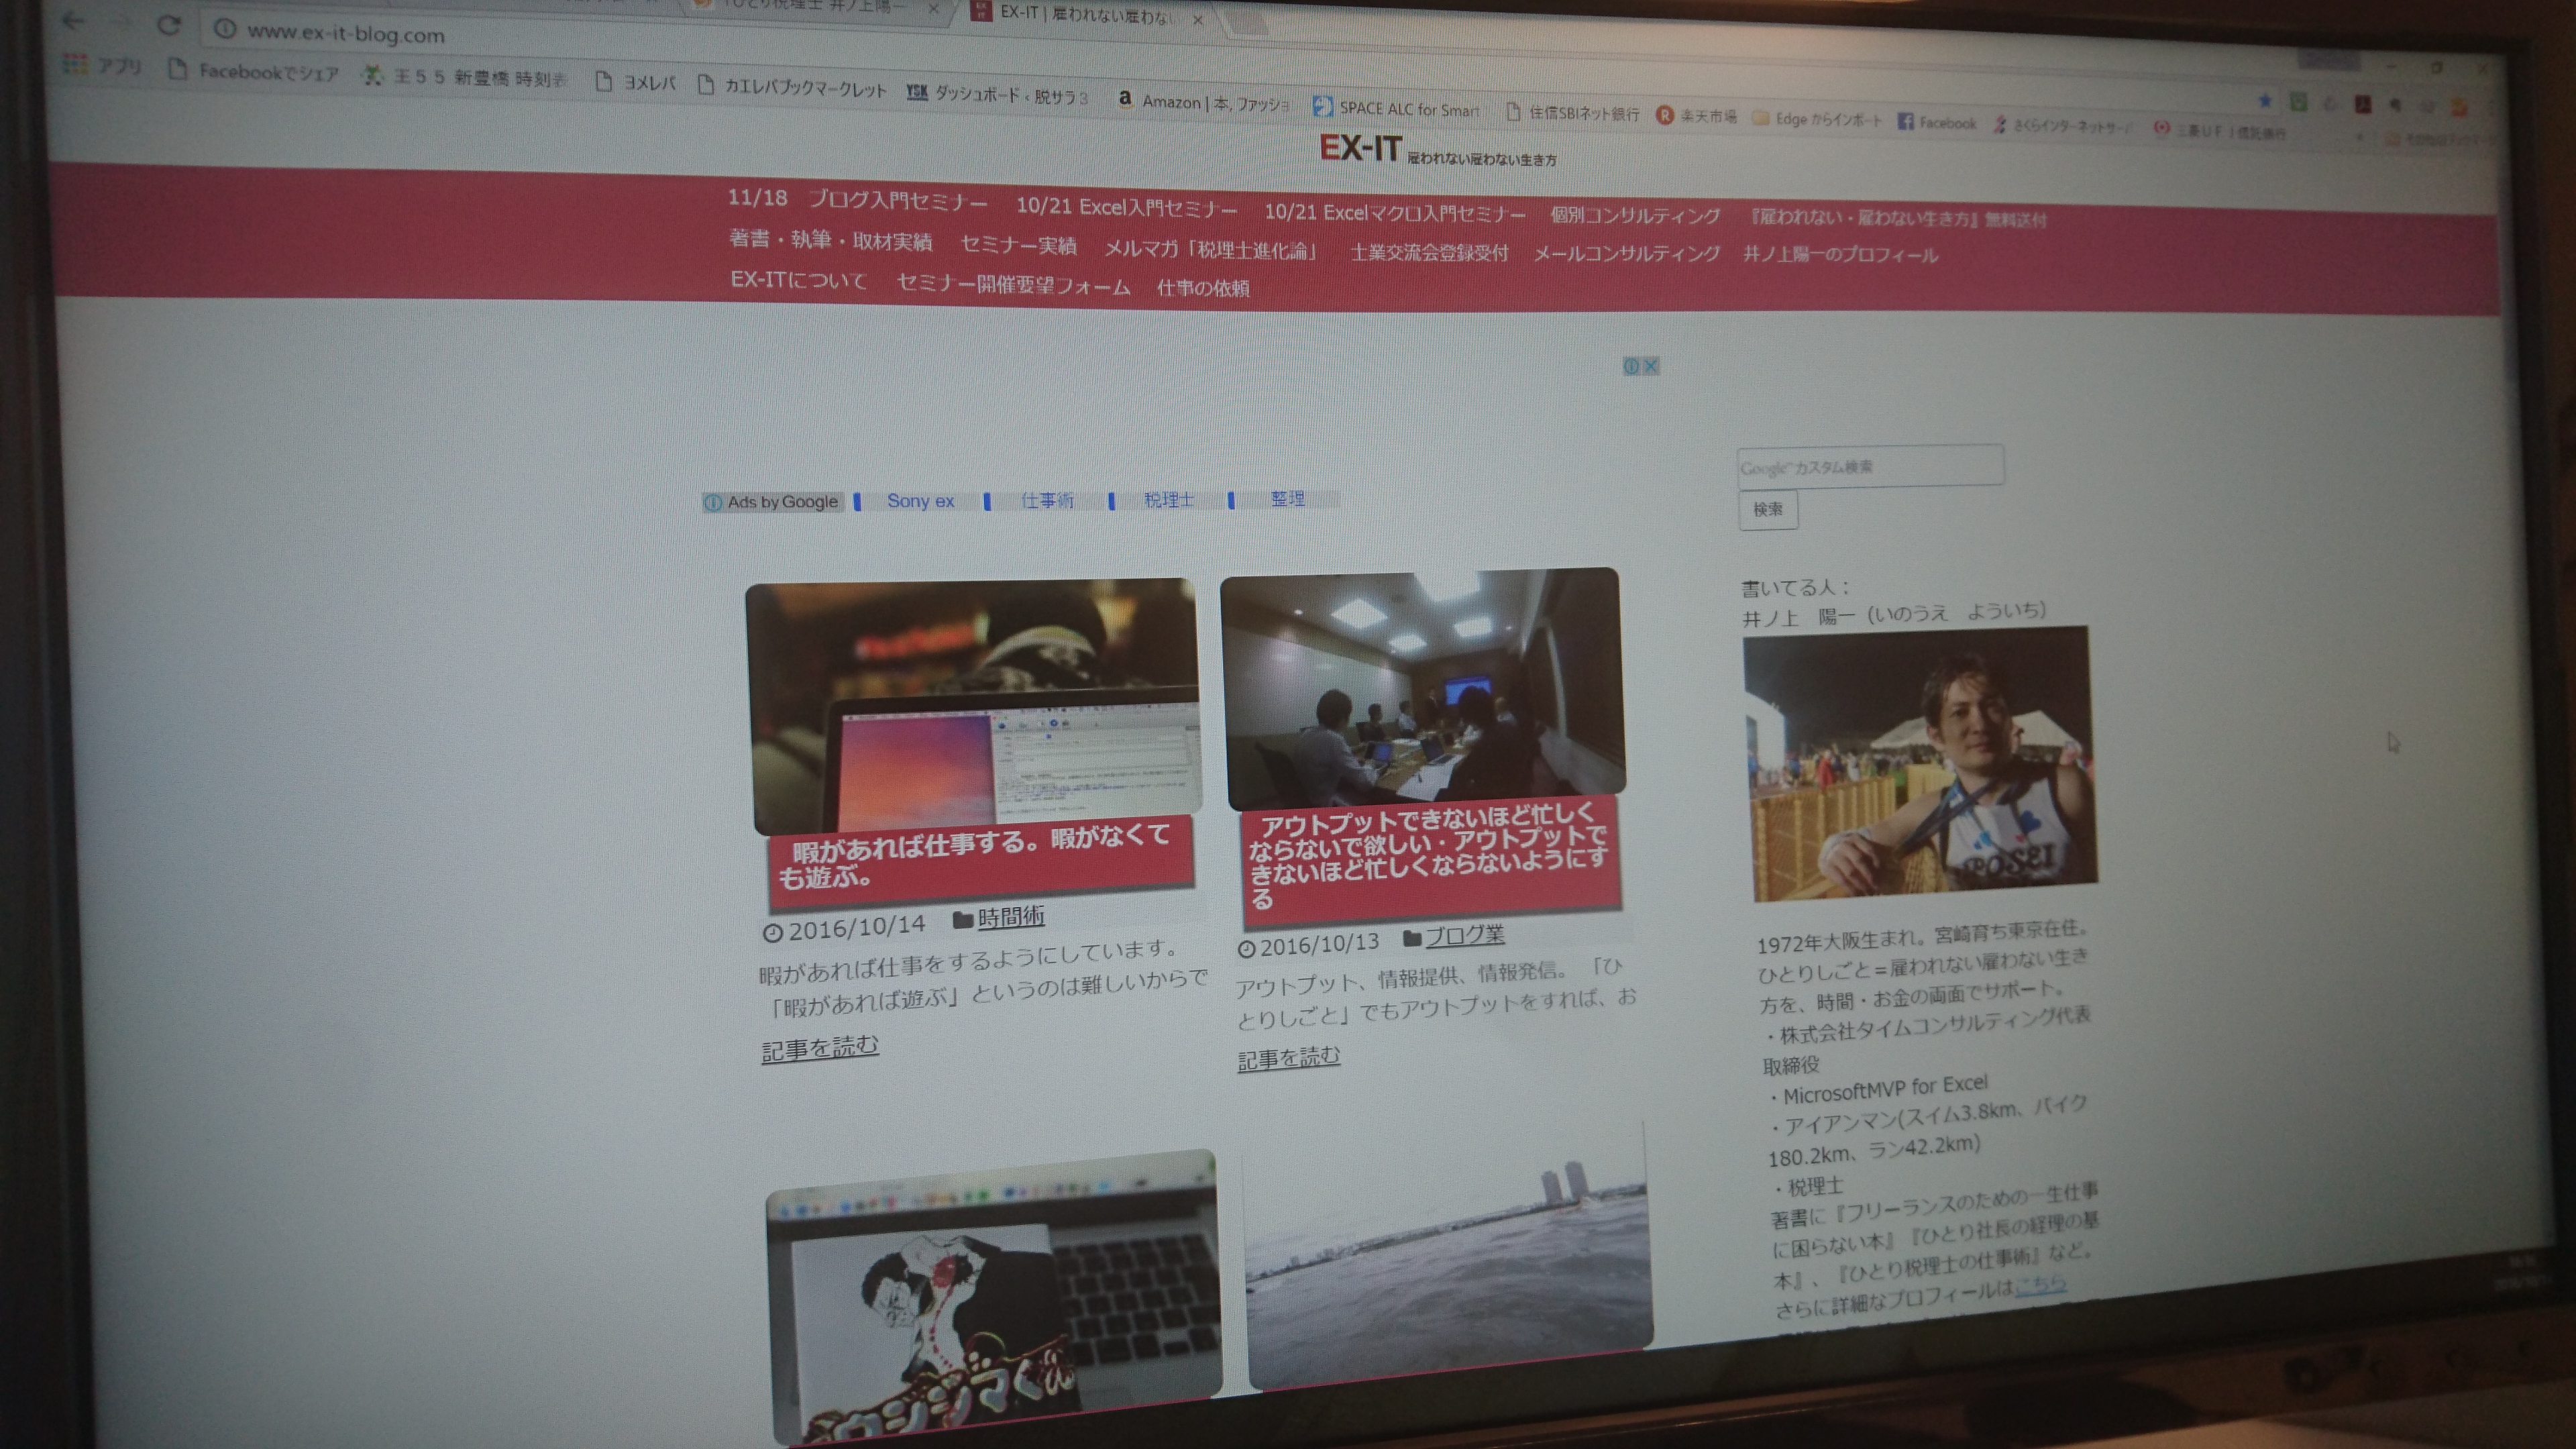Click into the Google カスタム検索 field
Image resolution: width=2576 pixels, height=1449 pixels.
1870,467
